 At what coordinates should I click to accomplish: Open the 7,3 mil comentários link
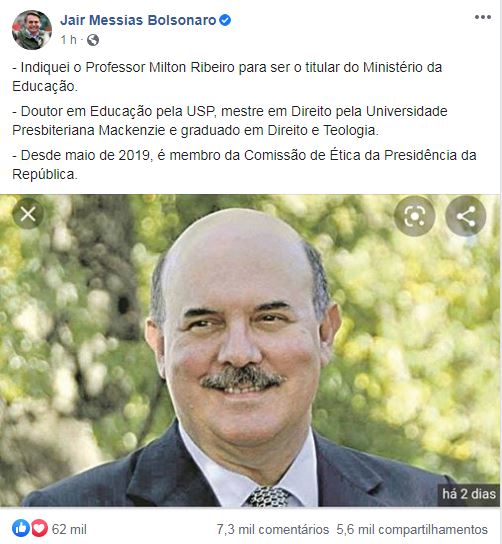(x=273, y=529)
